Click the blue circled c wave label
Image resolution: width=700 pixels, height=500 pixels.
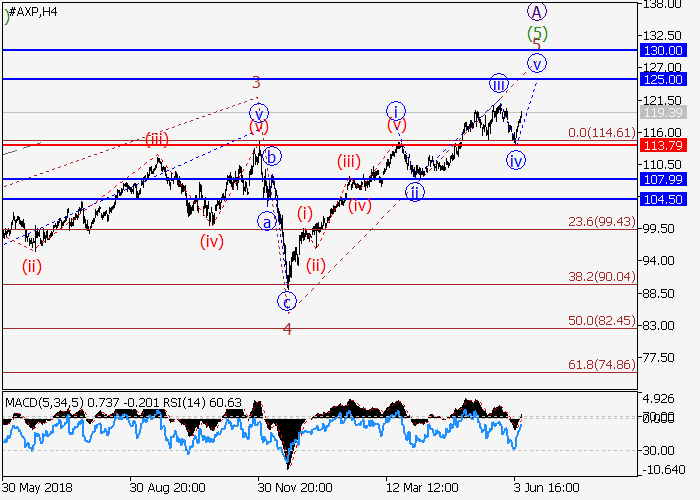286,300
